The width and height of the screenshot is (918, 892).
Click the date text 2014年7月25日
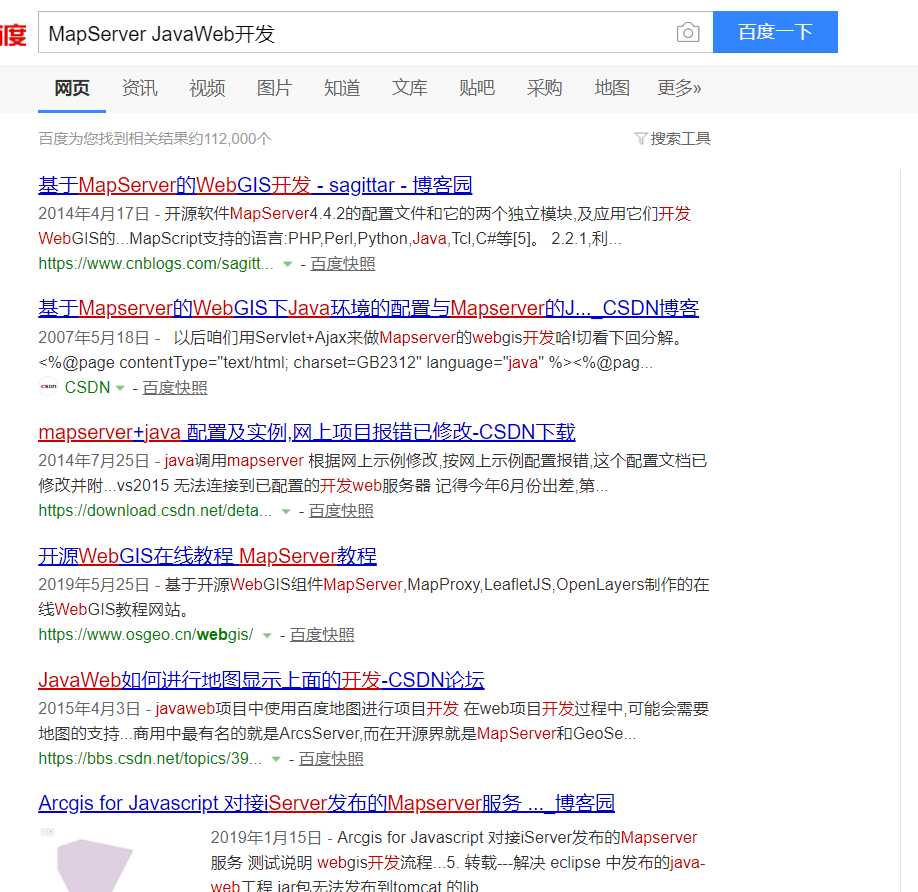94,461
